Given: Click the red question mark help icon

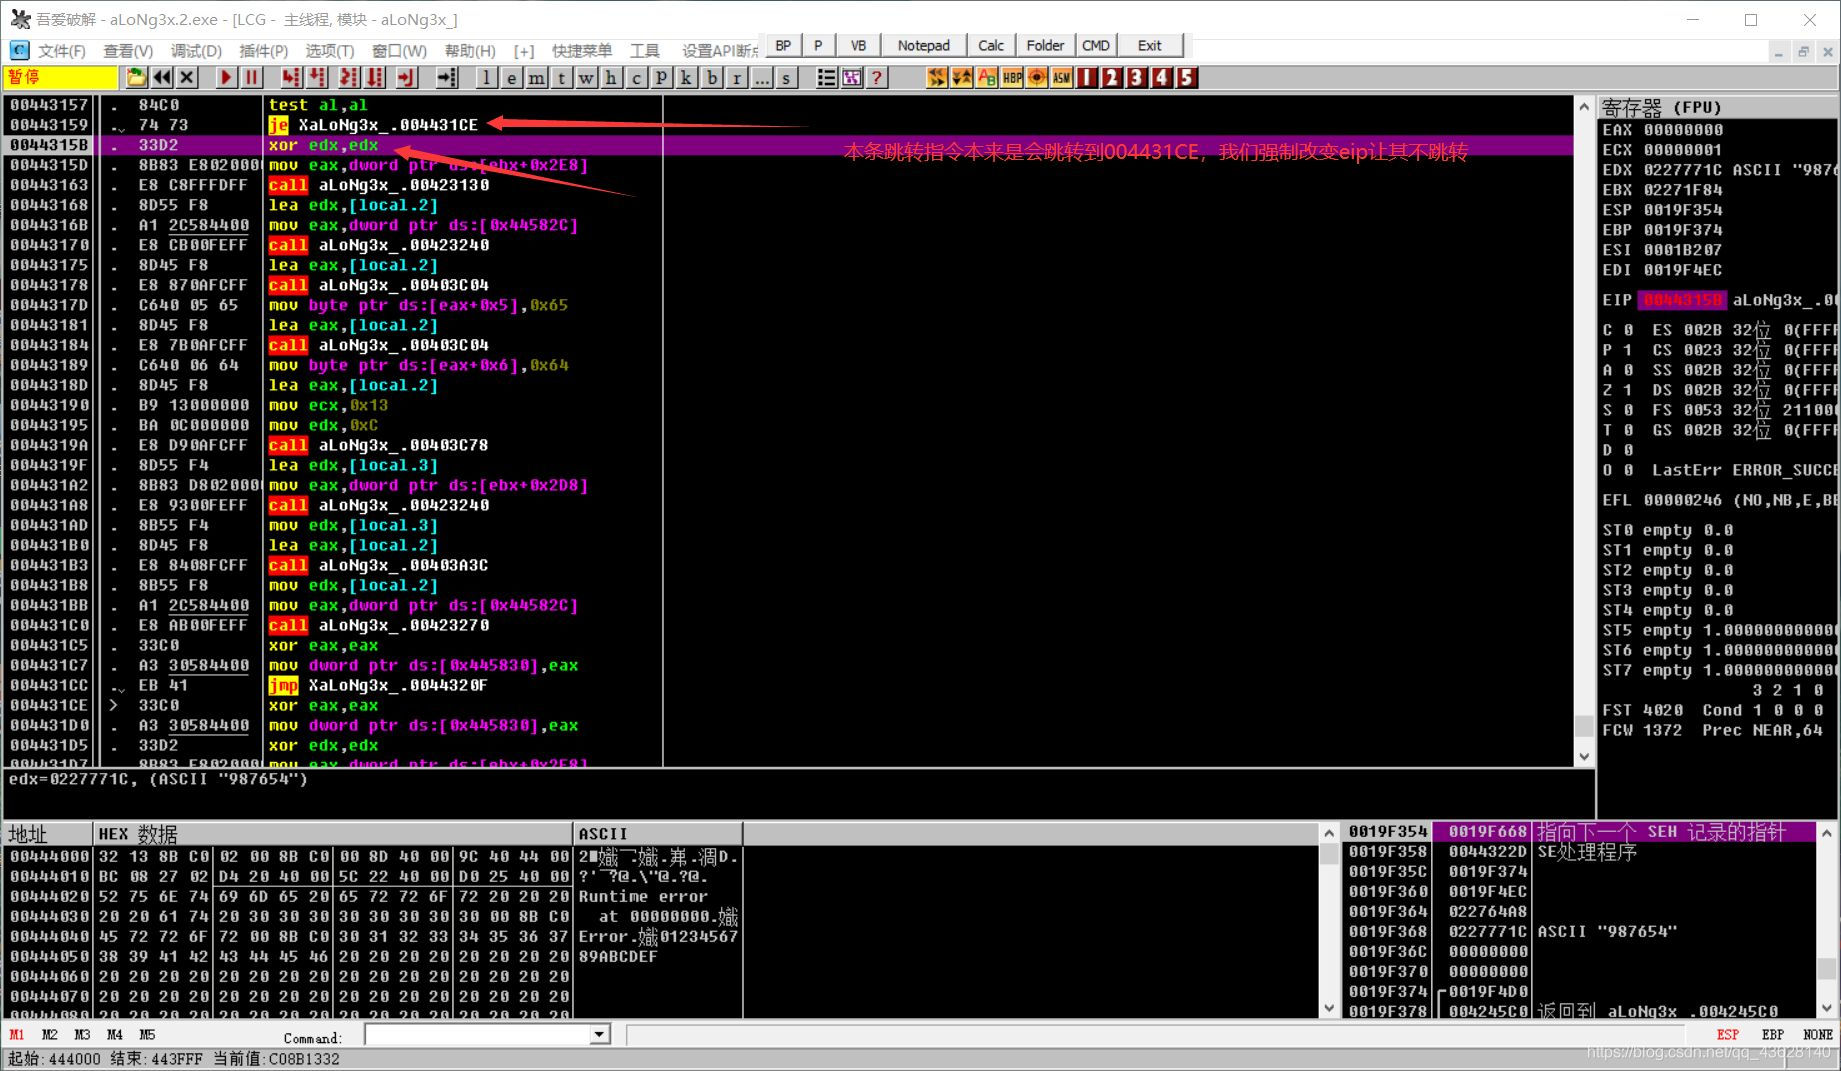Looking at the screenshot, I should tap(877, 77).
